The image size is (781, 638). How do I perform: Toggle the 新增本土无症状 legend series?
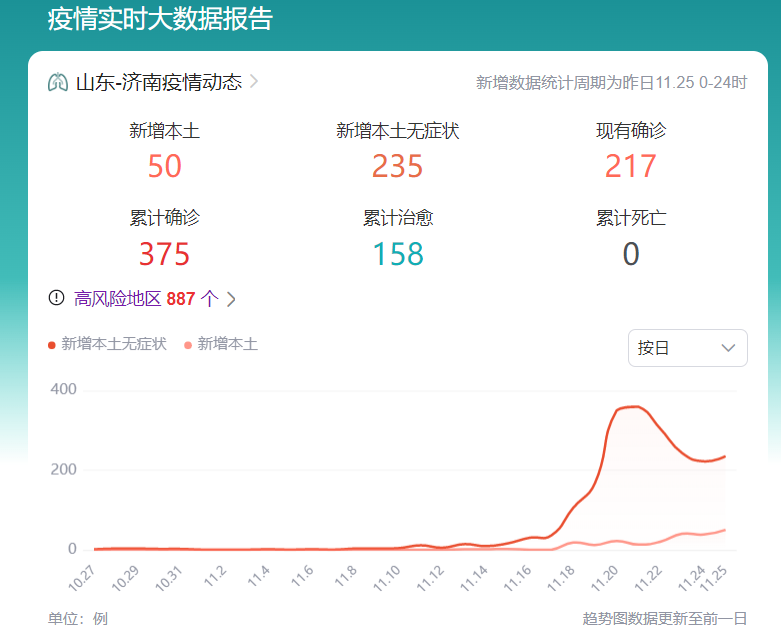(x=114, y=344)
